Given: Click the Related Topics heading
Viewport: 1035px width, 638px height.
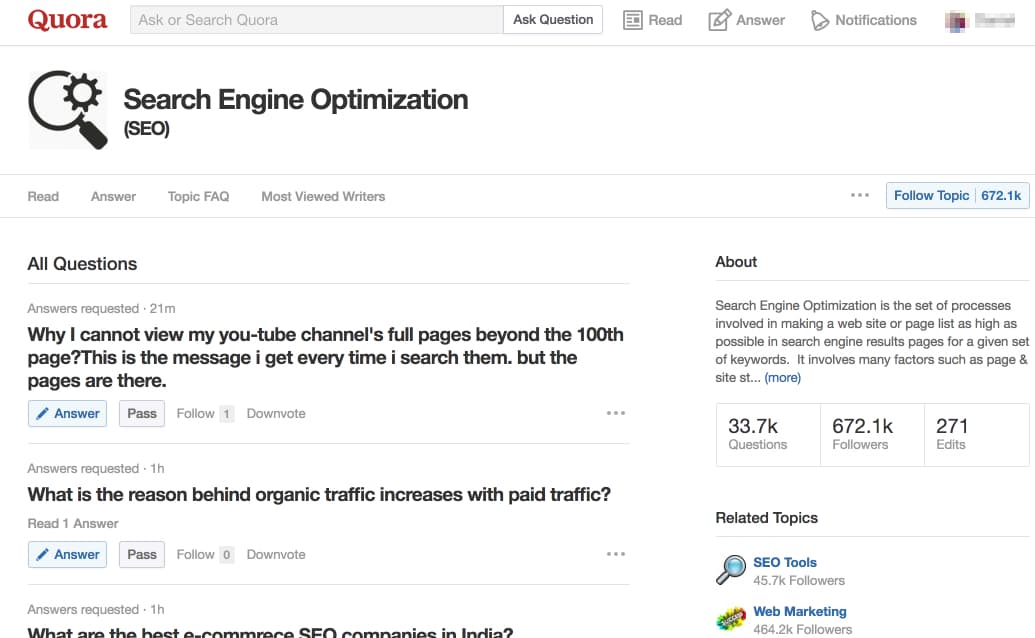Looking at the screenshot, I should pyautogui.click(x=766, y=518).
